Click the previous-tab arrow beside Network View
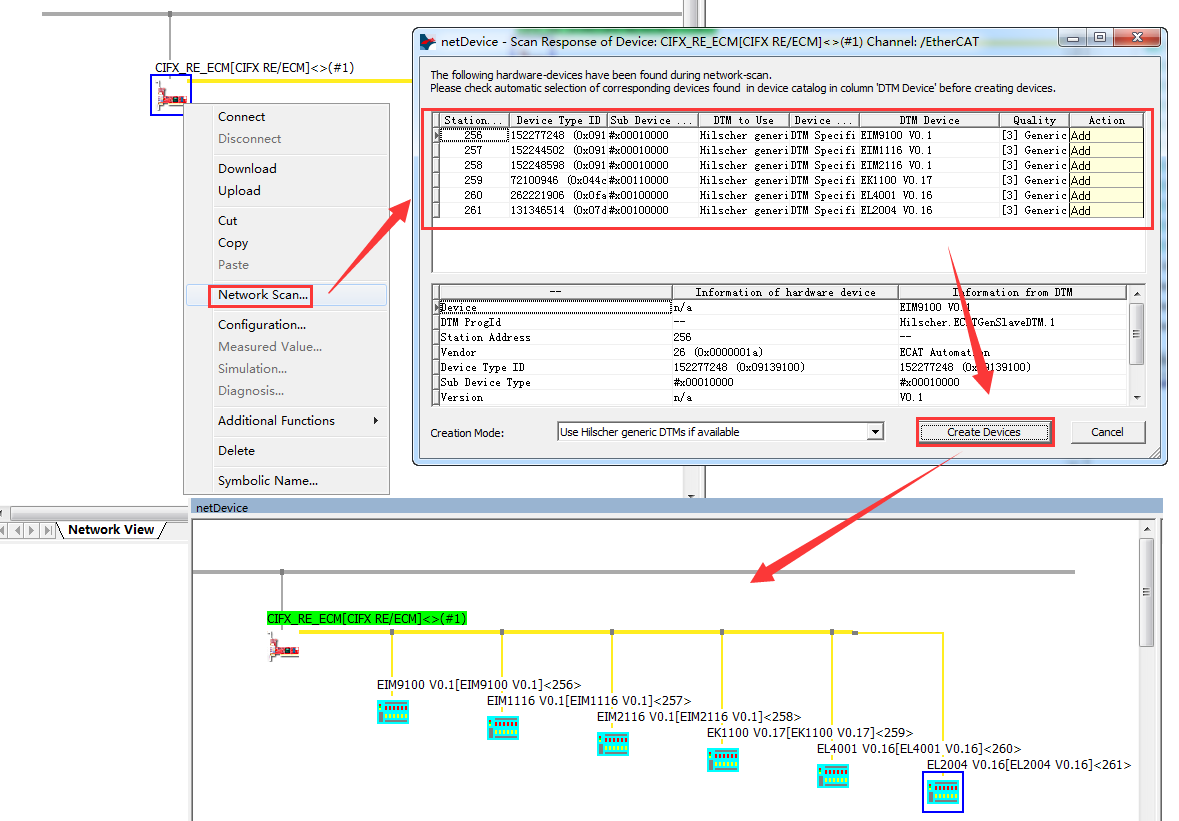Screen dimensions: 1179x821 [18, 530]
